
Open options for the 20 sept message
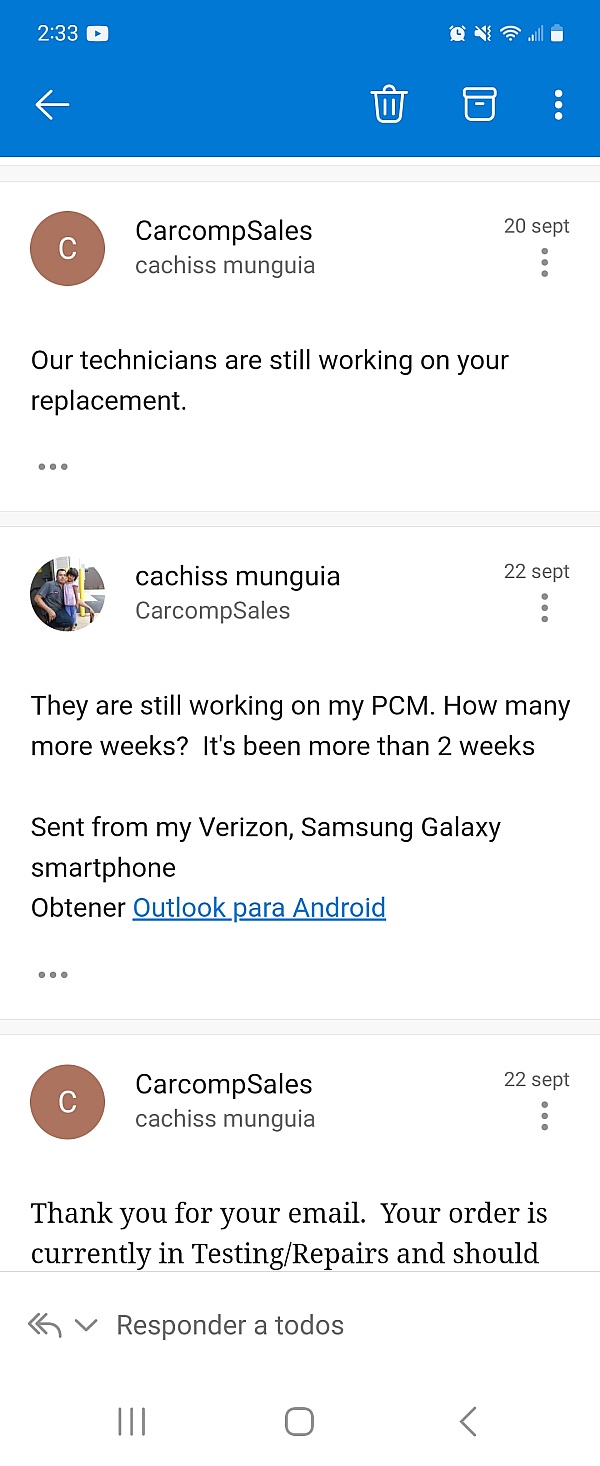tap(544, 262)
